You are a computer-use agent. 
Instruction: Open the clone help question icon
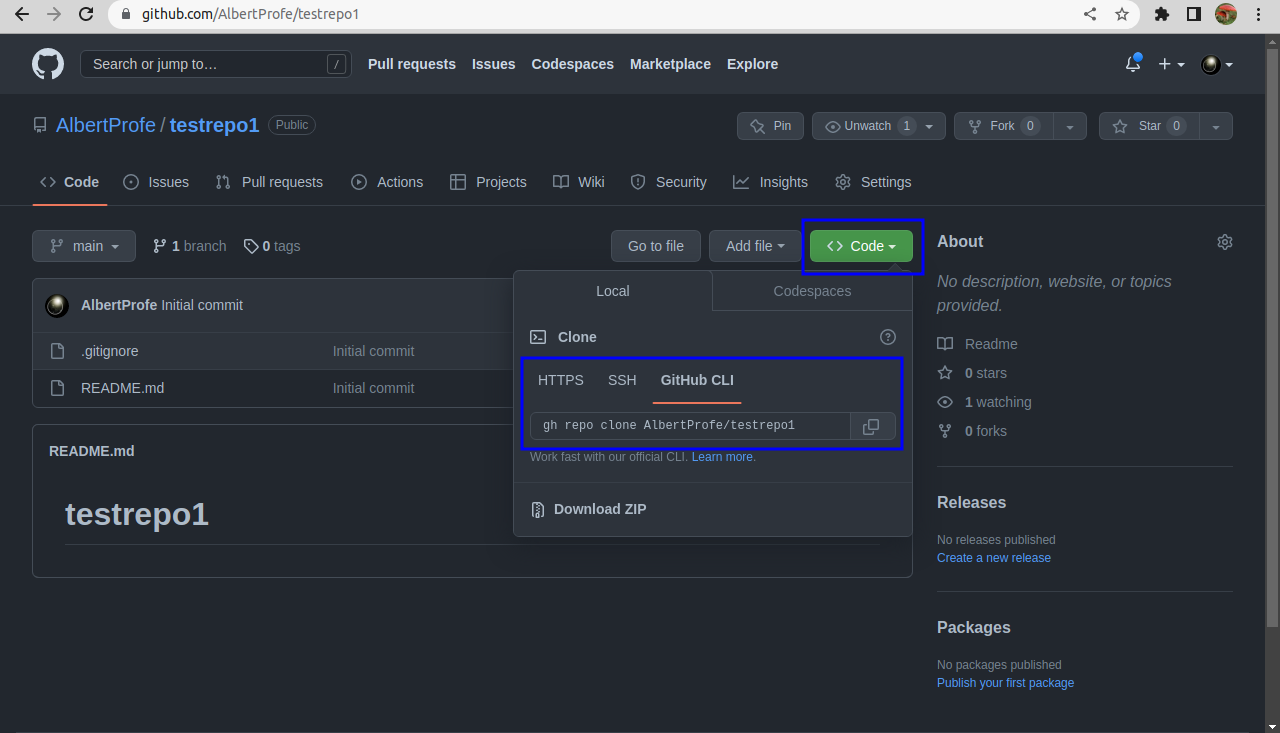point(888,337)
